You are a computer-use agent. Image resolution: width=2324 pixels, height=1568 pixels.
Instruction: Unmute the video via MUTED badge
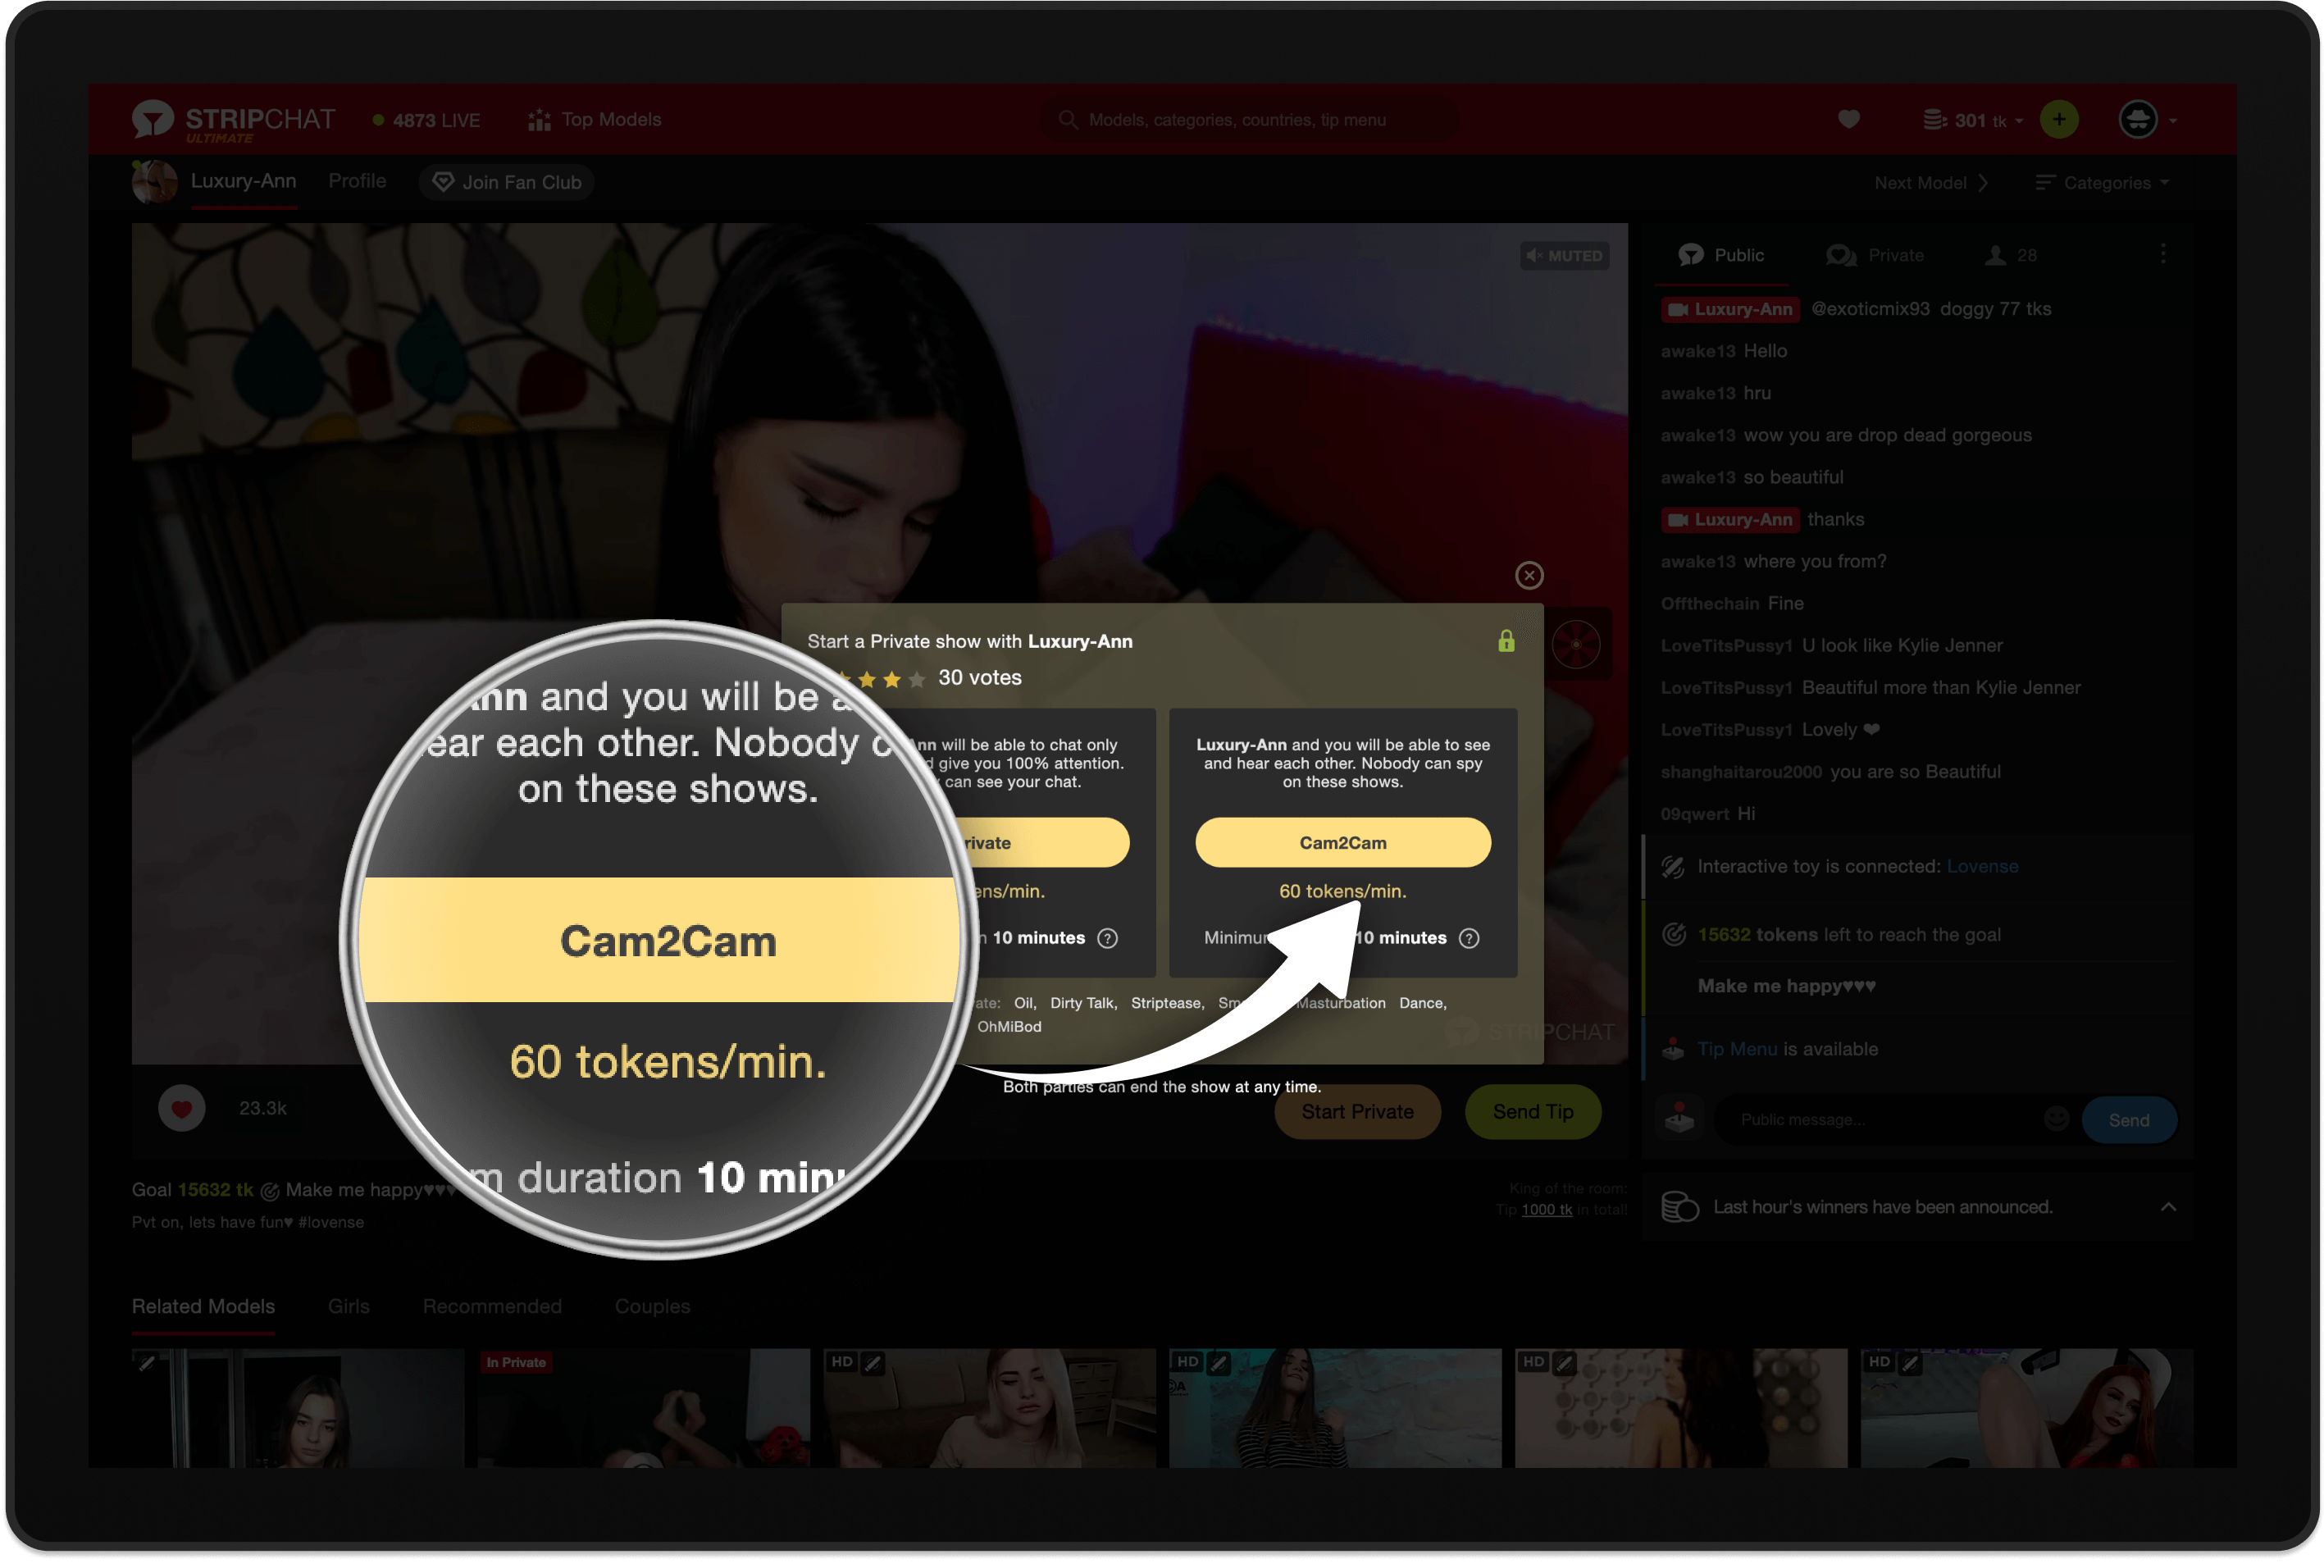click(x=1565, y=256)
